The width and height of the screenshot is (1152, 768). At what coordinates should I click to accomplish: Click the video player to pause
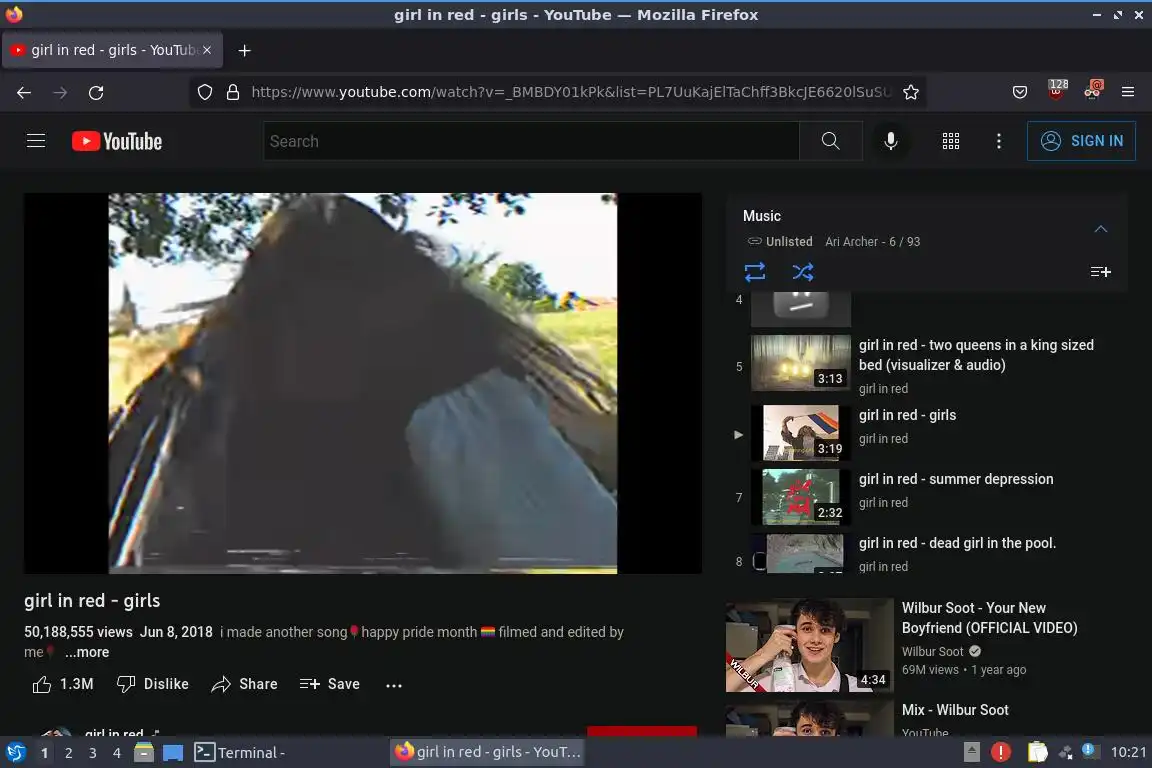tap(363, 383)
